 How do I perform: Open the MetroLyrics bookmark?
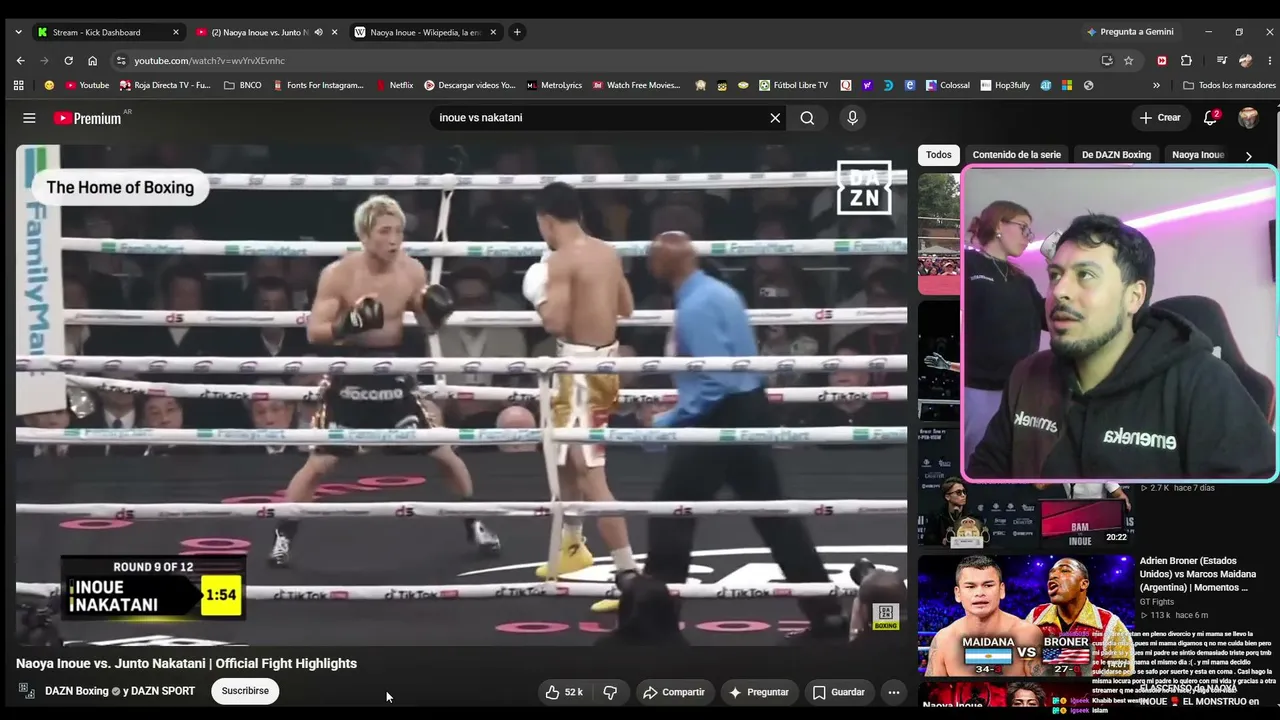tap(554, 85)
